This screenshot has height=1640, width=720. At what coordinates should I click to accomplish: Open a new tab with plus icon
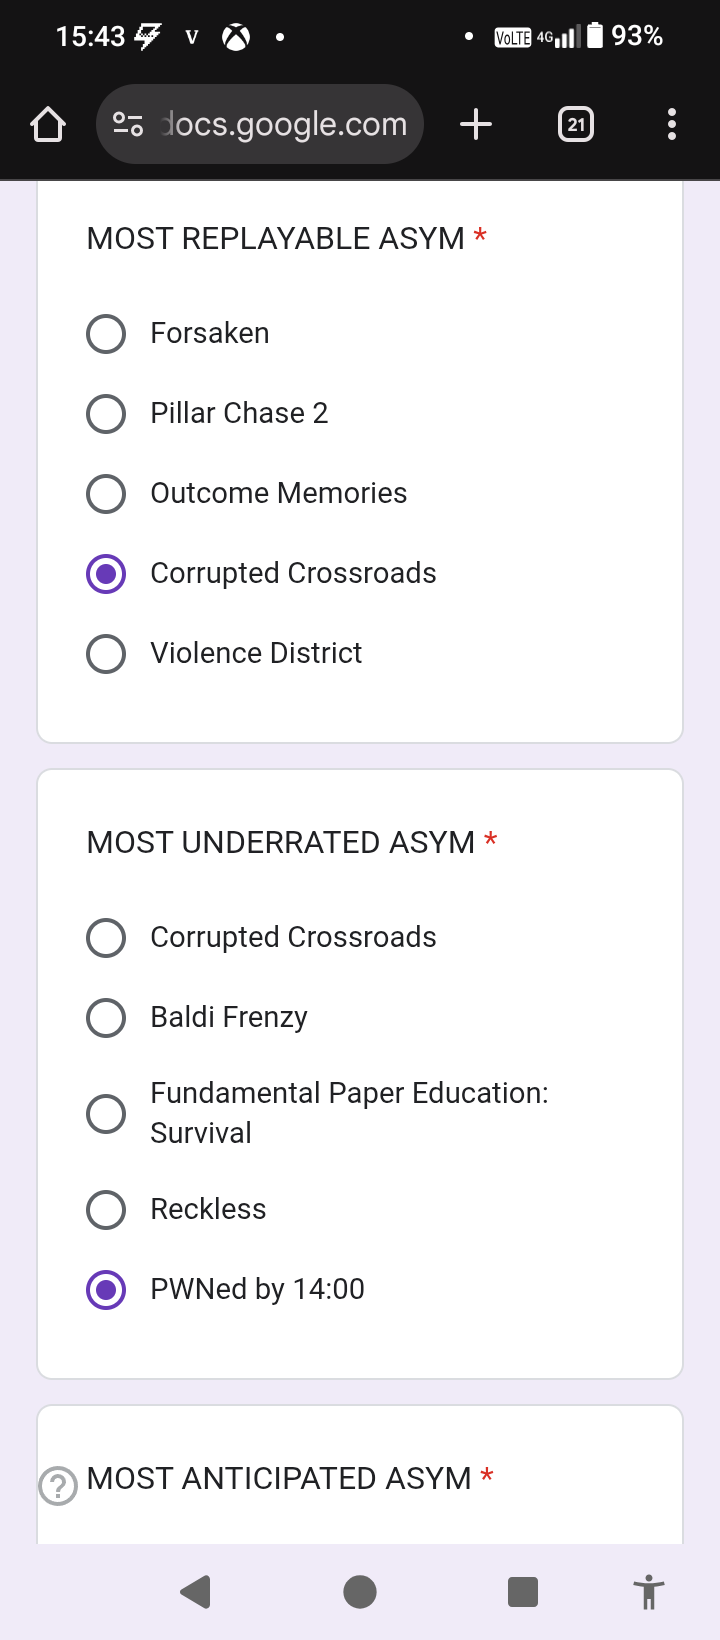(x=476, y=125)
